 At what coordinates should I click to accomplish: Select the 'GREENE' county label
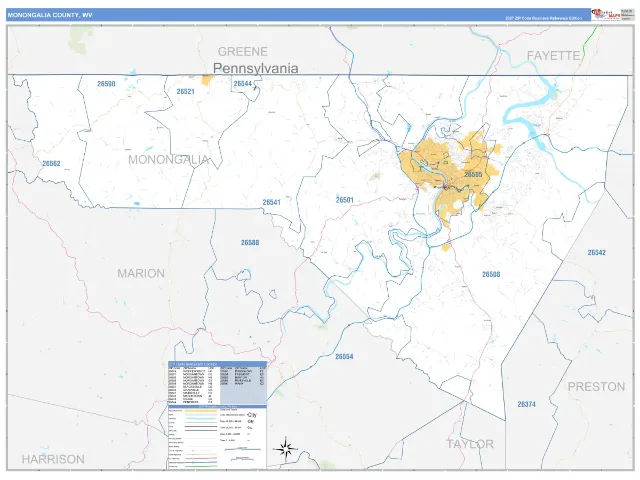pyautogui.click(x=243, y=52)
